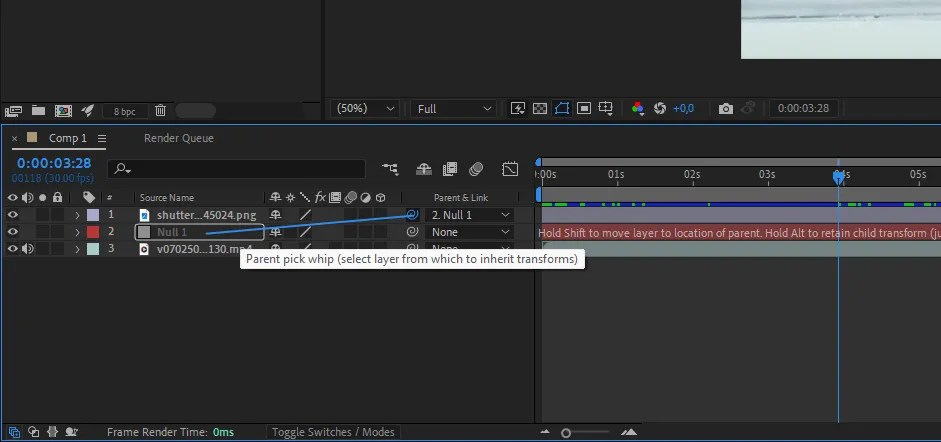Expand layer 2 Null 1 properties
This screenshot has width=941, height=442.
click(77, 231)
